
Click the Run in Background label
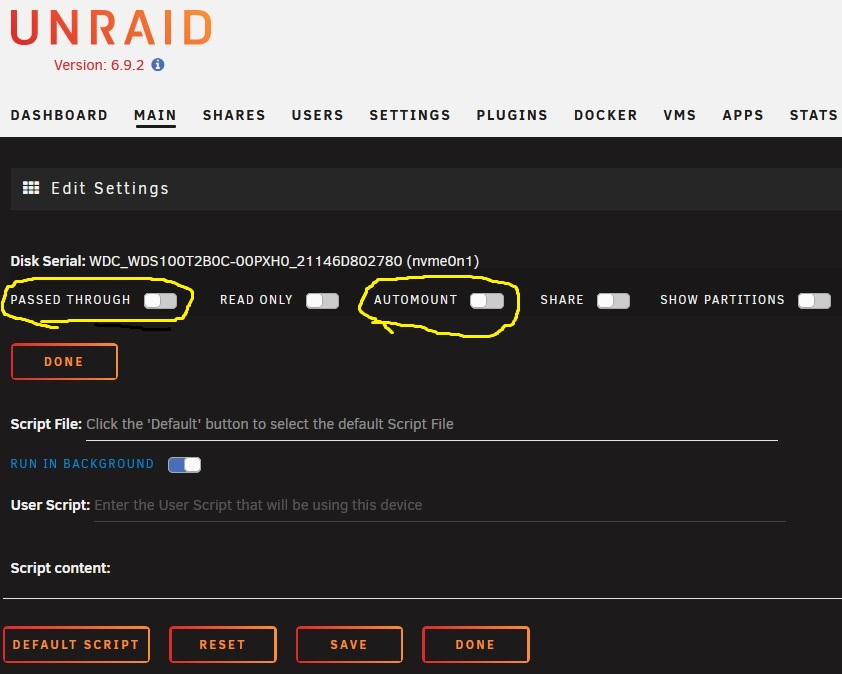pos(82,463)
